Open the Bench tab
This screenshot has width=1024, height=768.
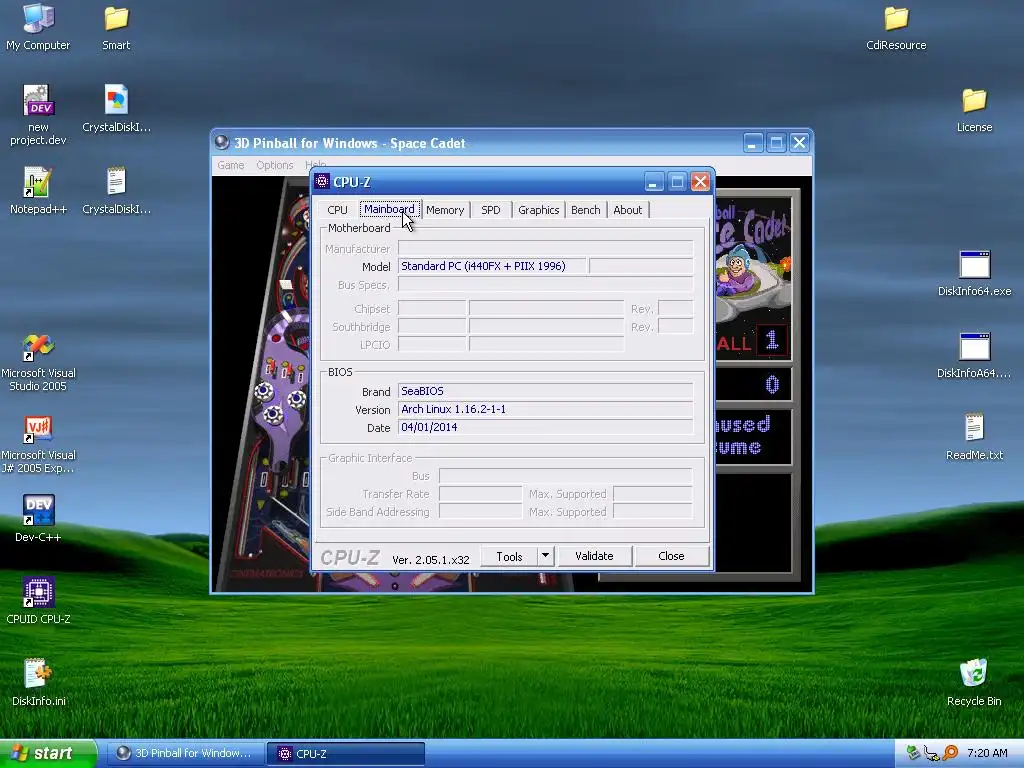tap(585, 210)
